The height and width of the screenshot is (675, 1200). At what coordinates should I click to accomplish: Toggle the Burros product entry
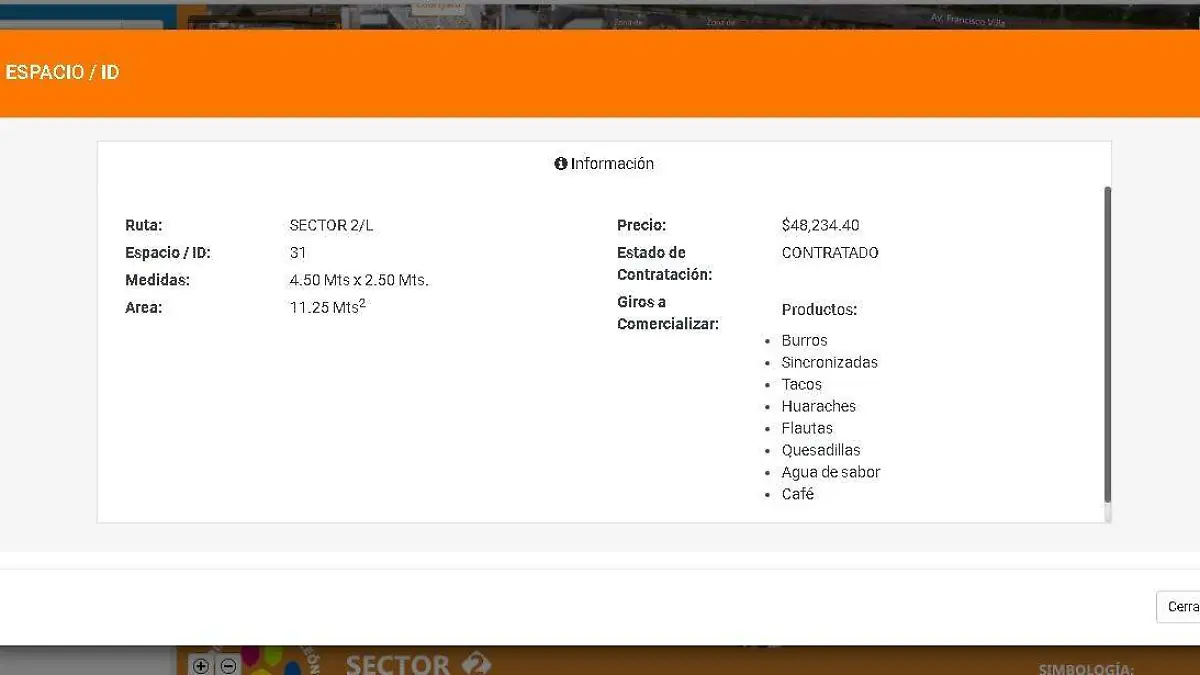[x=805, y=340]
